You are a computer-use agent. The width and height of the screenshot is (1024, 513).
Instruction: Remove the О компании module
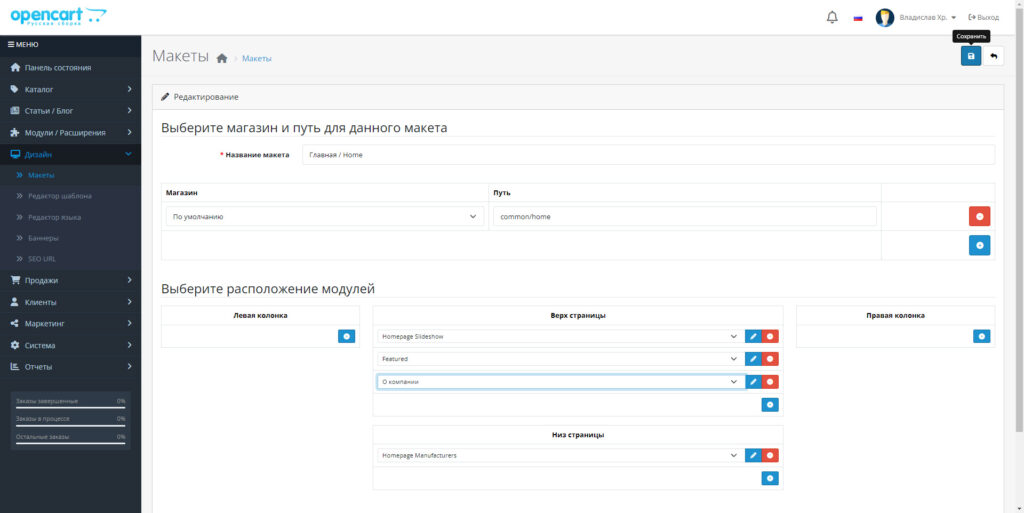[x=770, y=382]
